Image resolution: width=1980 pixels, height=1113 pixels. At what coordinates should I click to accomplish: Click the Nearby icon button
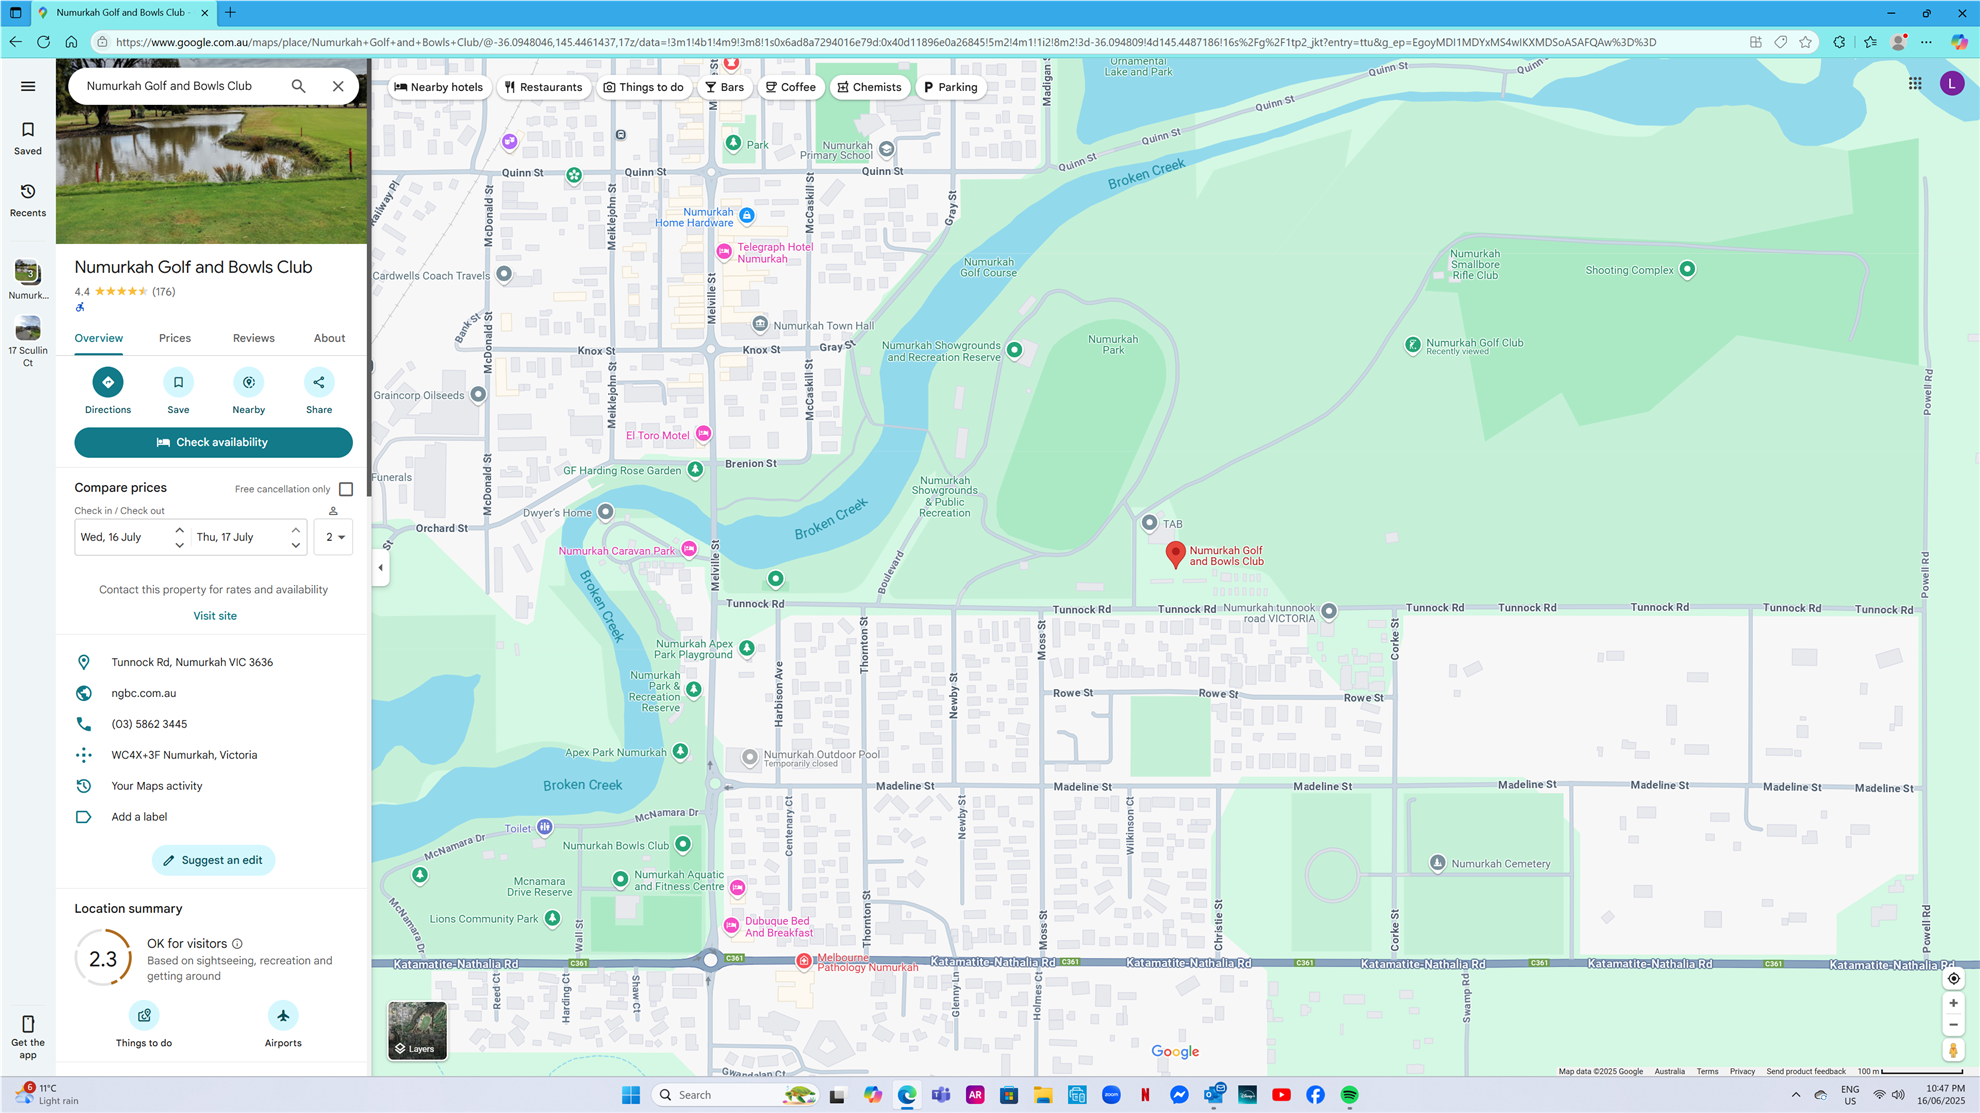[x=248, y=382]
